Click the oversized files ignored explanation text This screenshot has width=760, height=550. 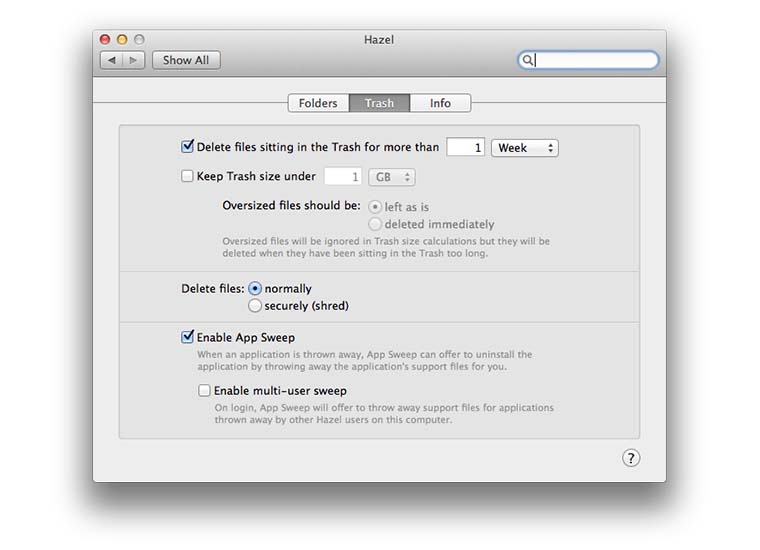tap(386, 247)
